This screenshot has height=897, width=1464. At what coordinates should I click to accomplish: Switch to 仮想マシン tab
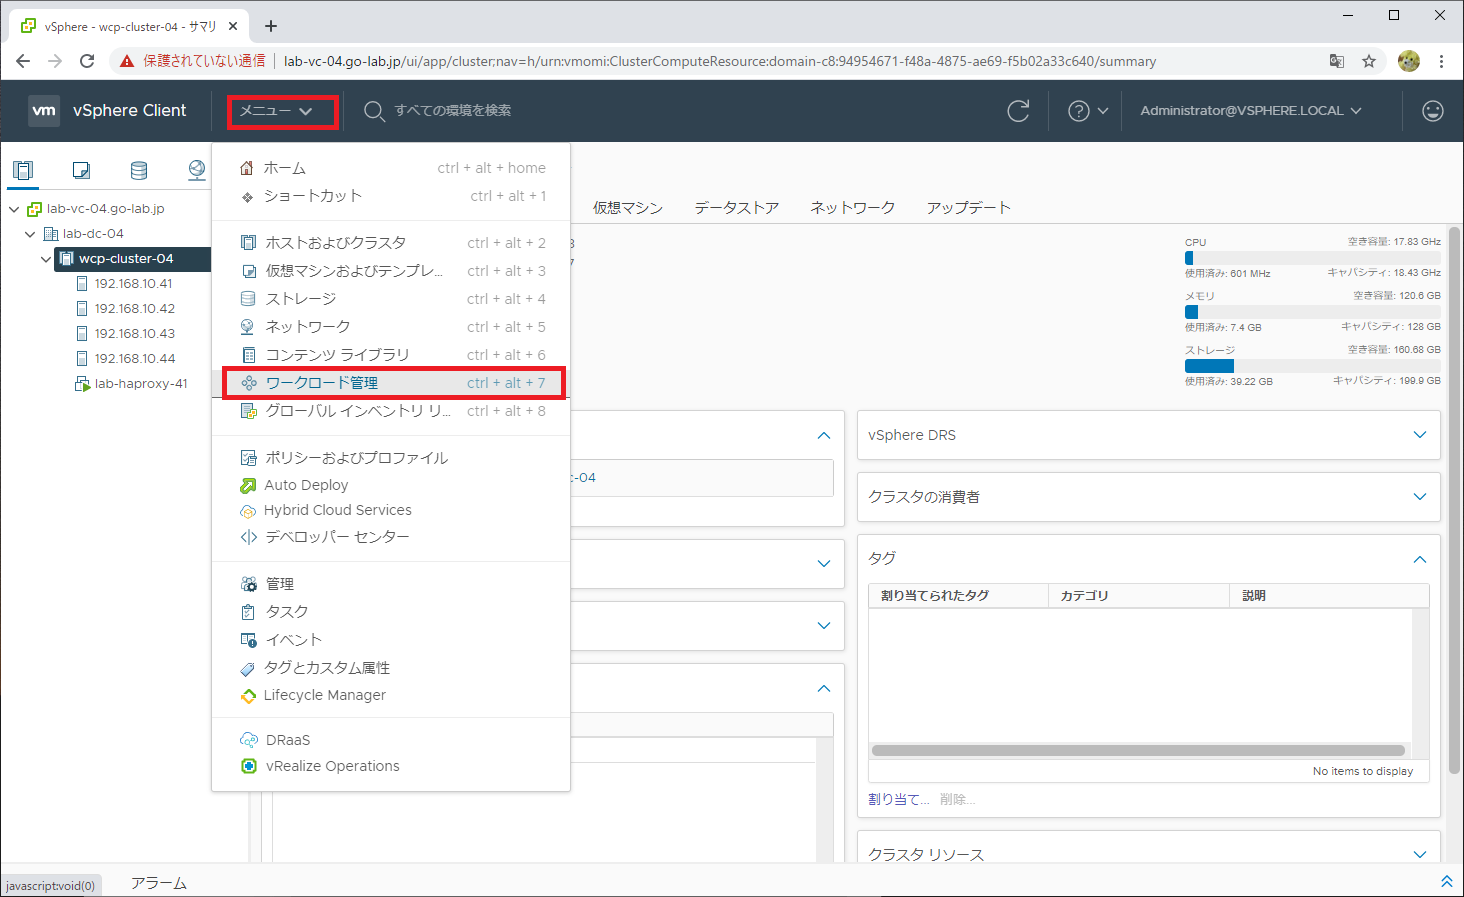628,208
